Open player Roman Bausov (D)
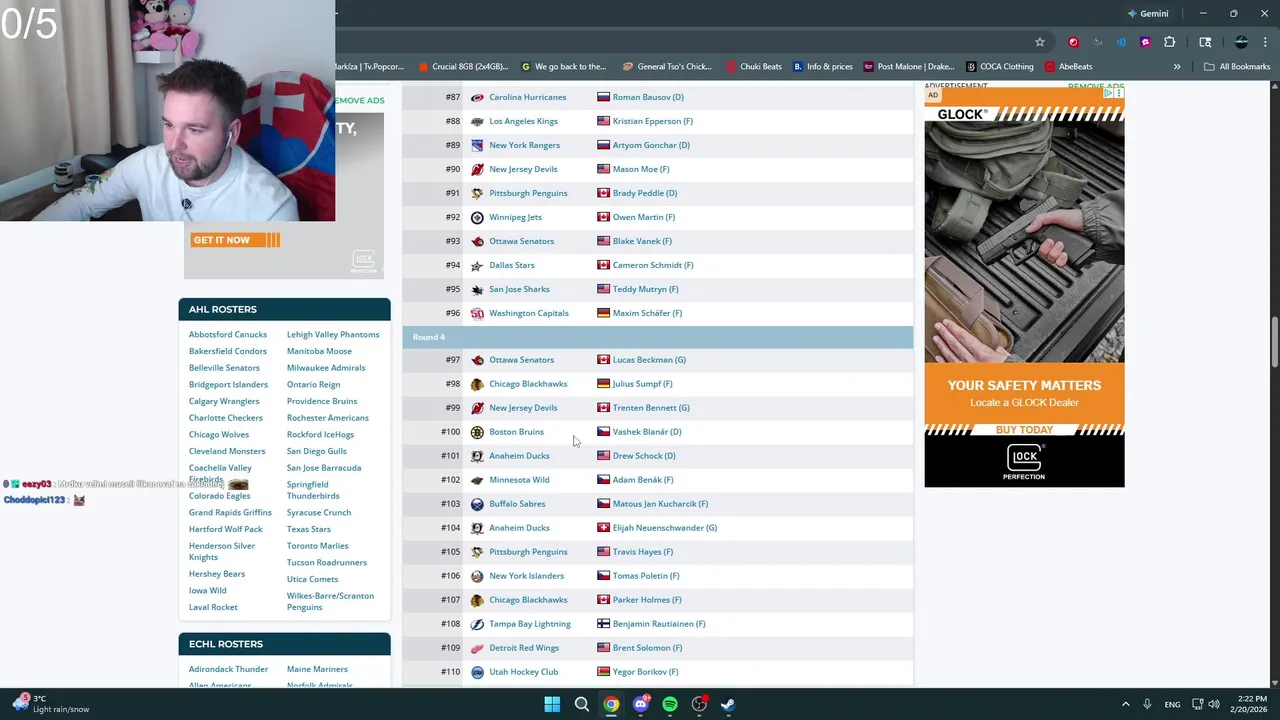This screenshot has width=1280, height=720. click(x=648, y=97)
